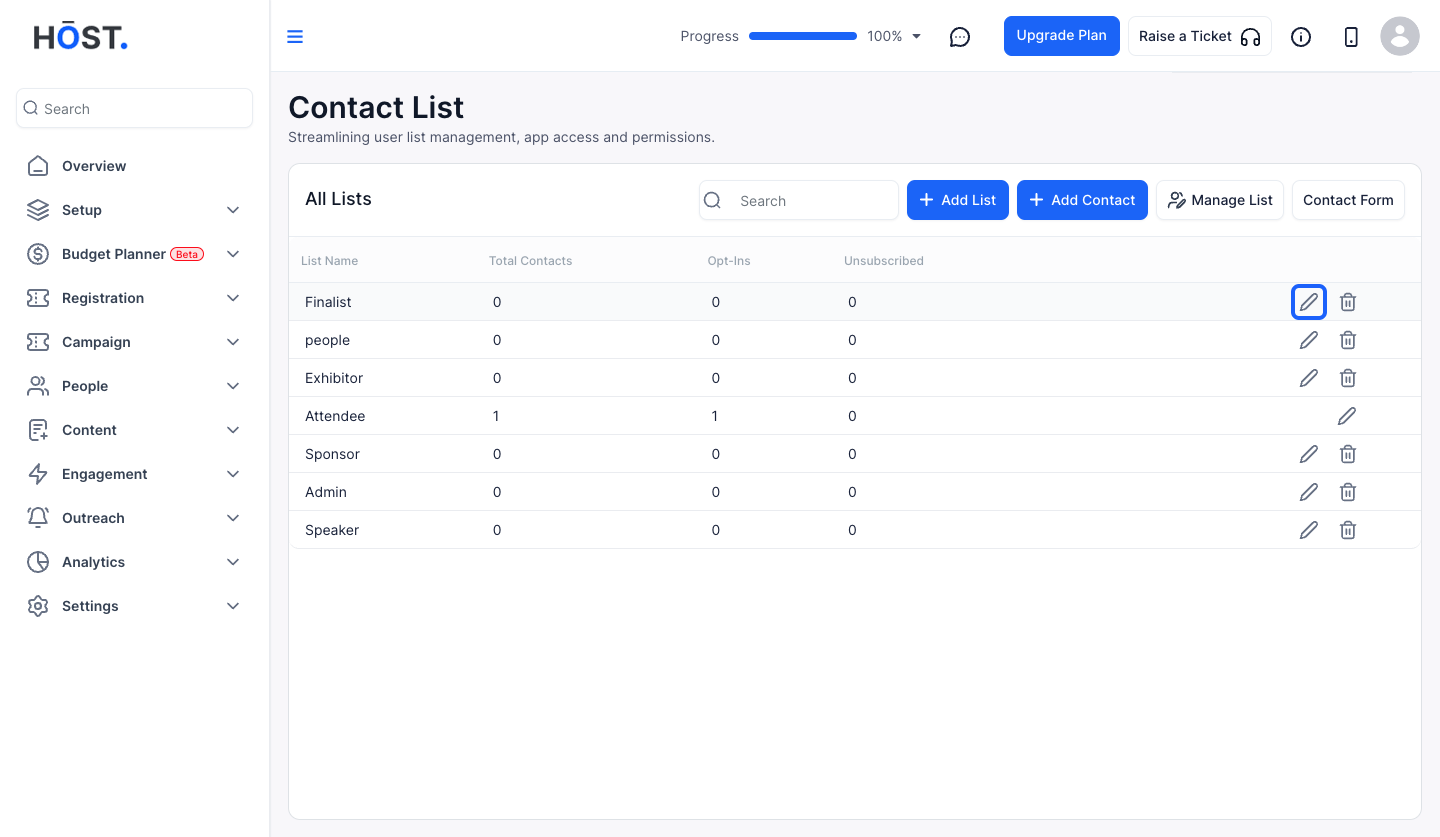1440x837 pixels.
Task: Click the All Lists search magnifier icon
Action: point(712,200)
